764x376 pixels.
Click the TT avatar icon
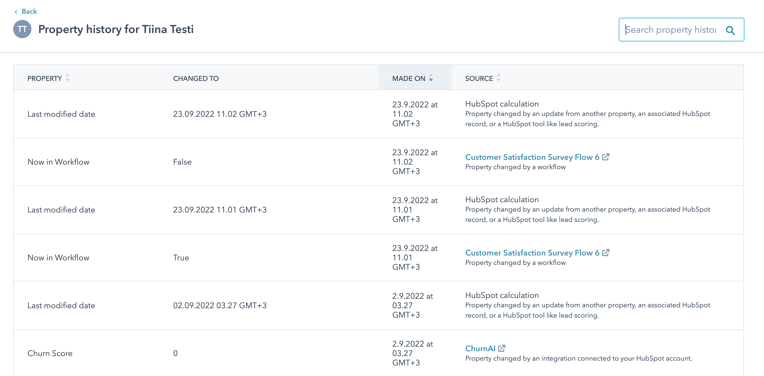22,29
